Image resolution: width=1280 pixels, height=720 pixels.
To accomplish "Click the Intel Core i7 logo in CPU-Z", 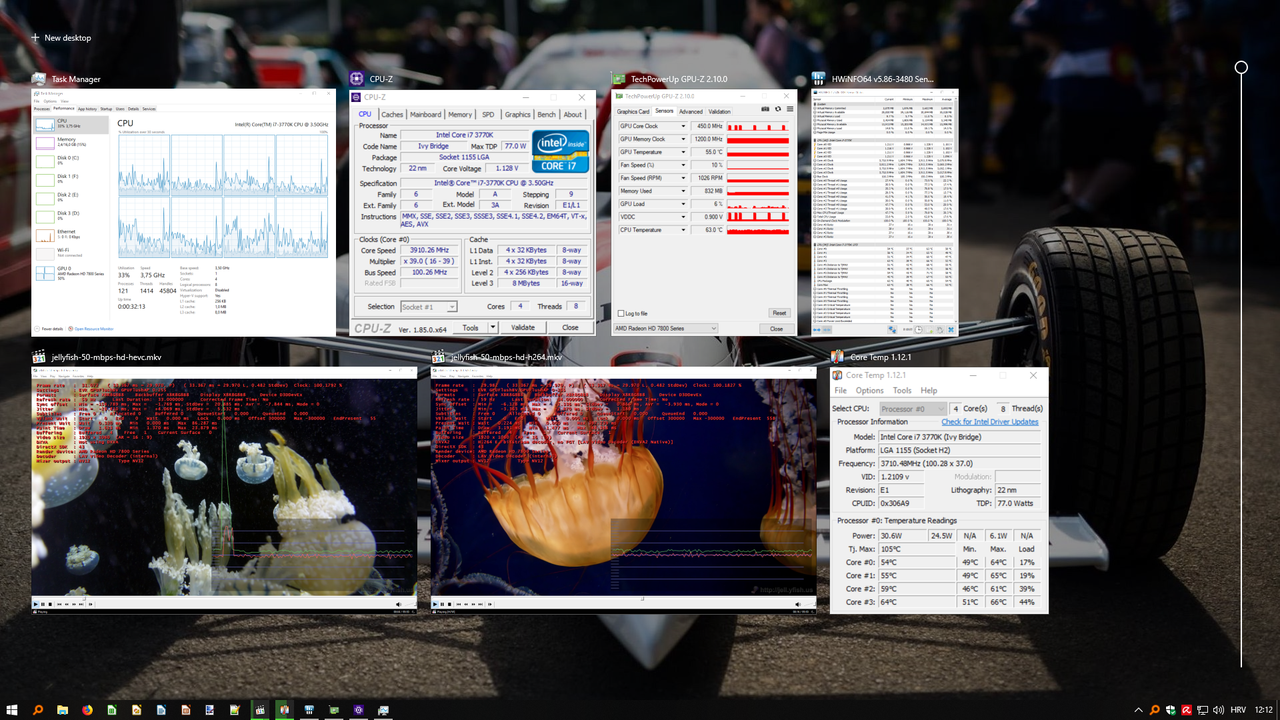I will tap(560, 150).
